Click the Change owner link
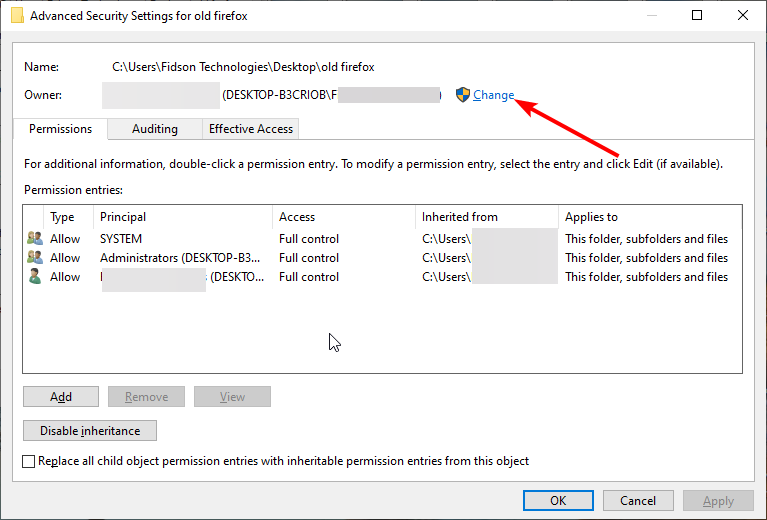 [493, 95]
